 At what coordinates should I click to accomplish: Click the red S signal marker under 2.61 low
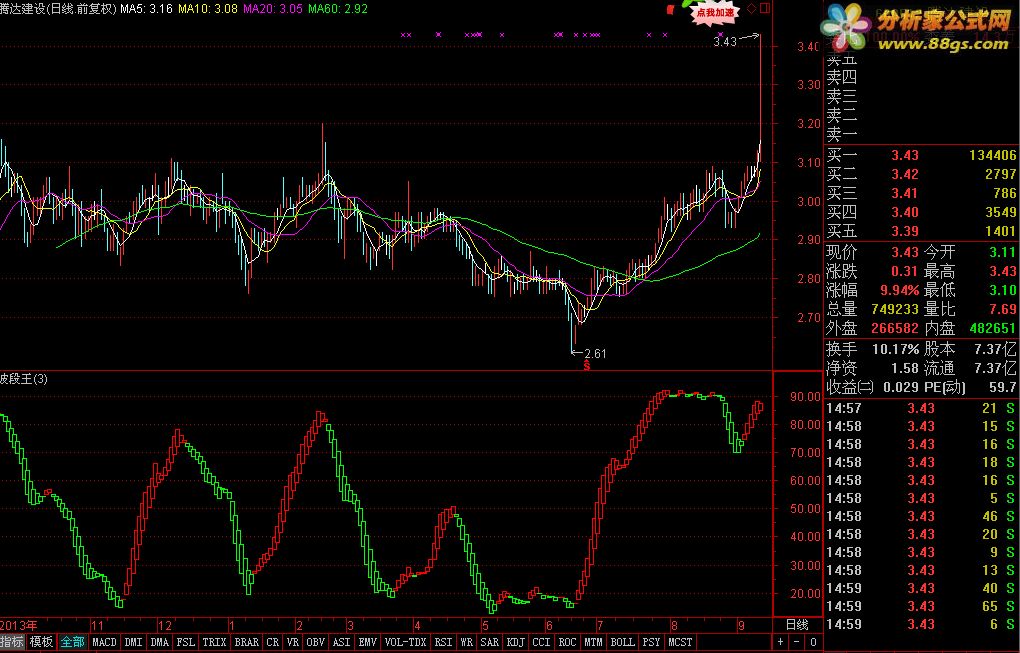(587, 367)
